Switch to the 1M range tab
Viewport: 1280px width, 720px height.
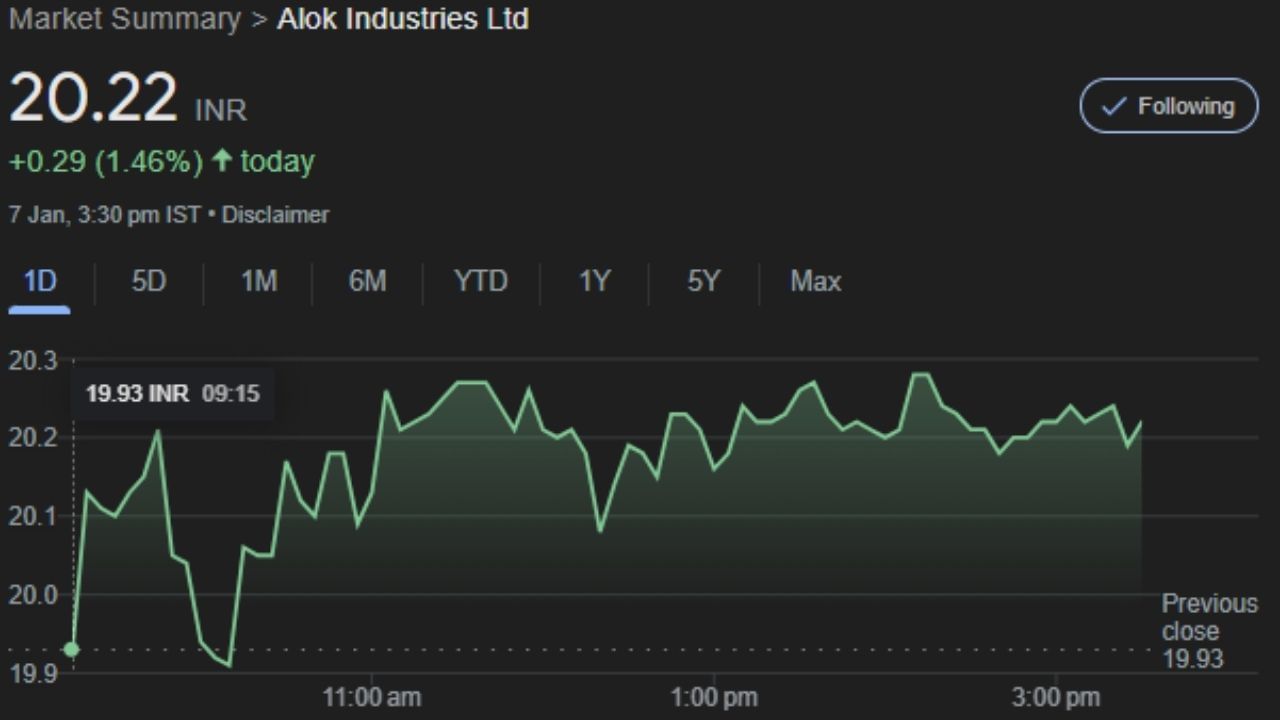point(259,282)
